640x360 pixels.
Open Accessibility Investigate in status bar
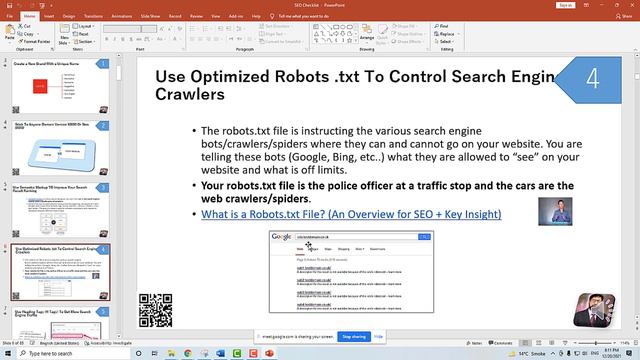[x=109, y=343]
